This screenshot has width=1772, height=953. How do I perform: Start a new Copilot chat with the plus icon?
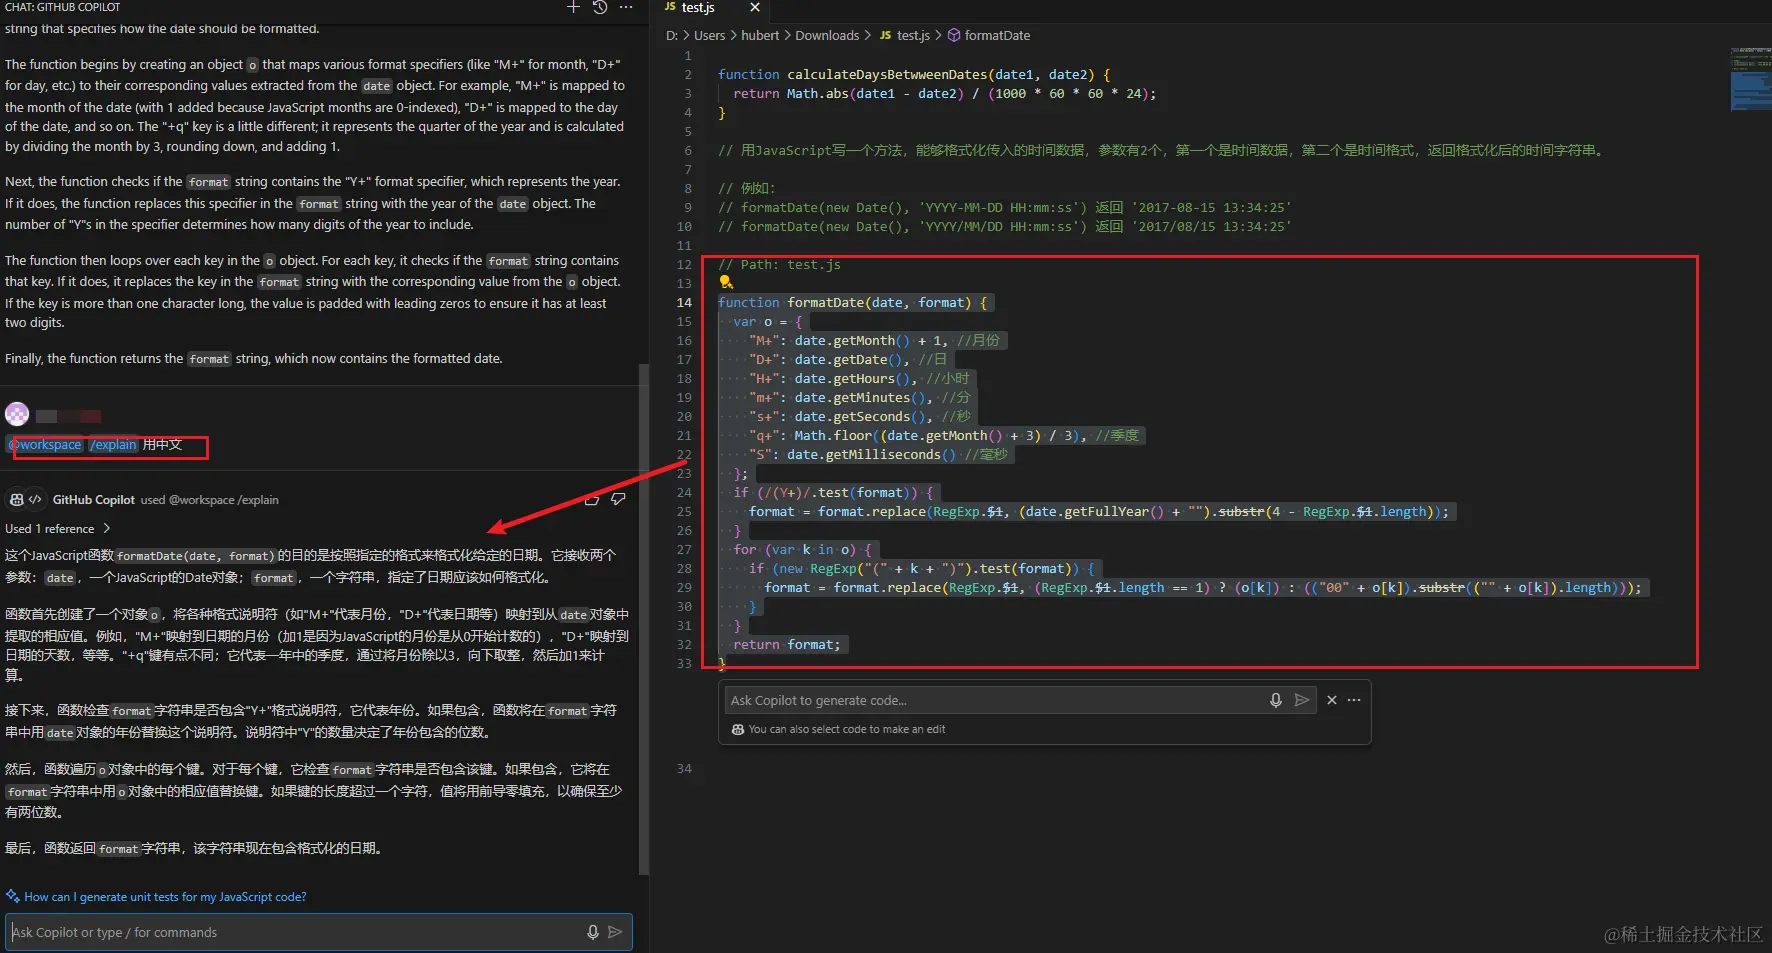[x=573, y=7]
